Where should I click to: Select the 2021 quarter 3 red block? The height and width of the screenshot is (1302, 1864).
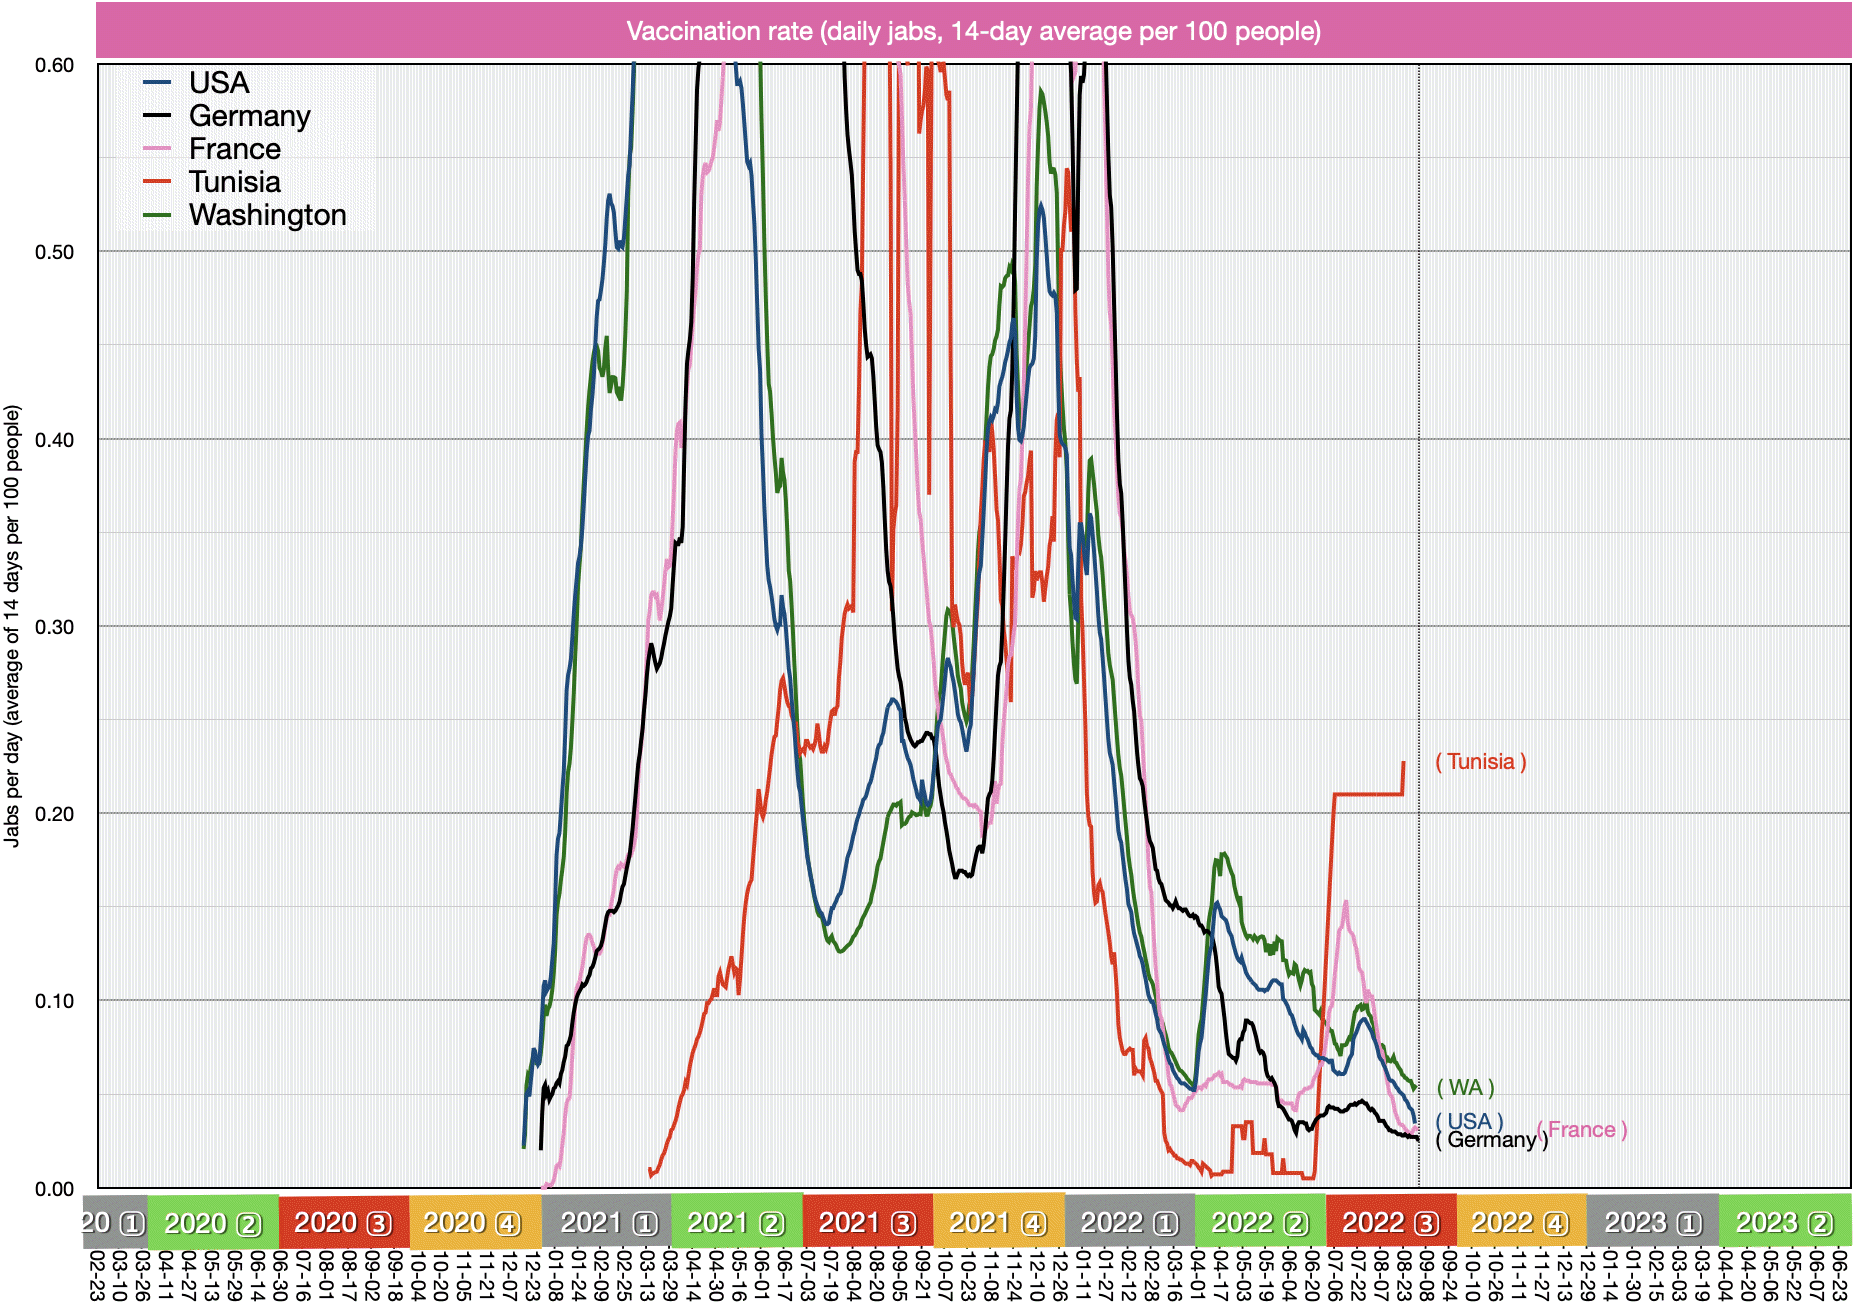coord(867,1223)
